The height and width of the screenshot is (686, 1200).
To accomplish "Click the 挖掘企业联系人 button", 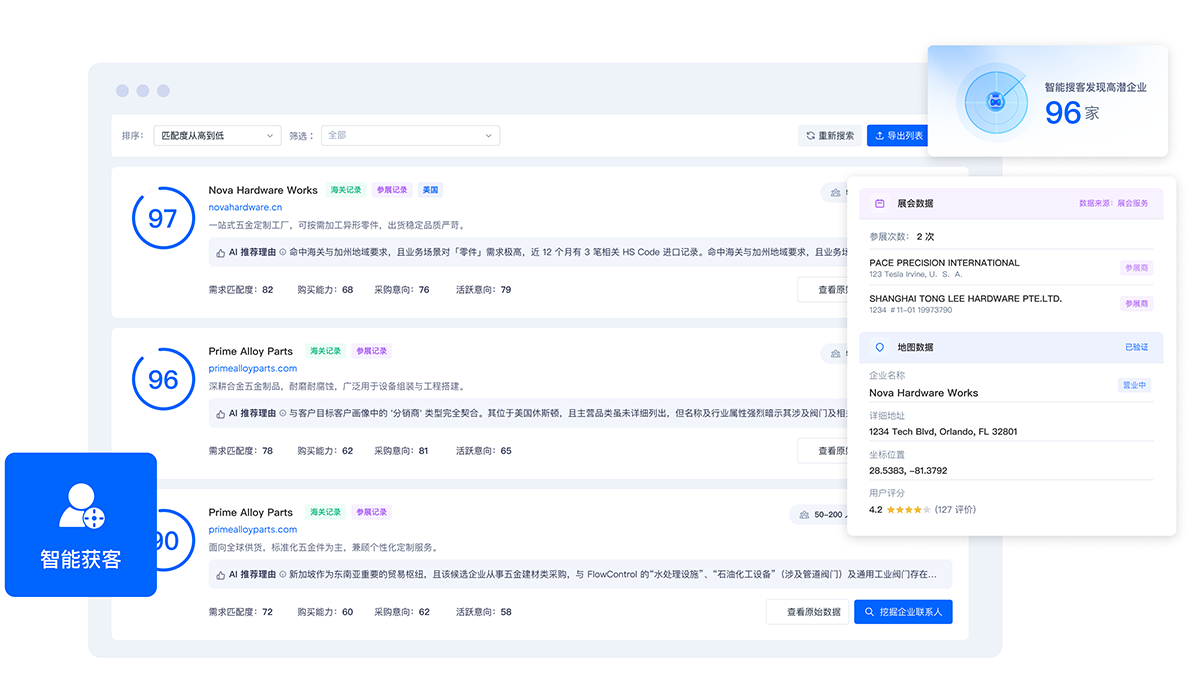I will [903, 611].
